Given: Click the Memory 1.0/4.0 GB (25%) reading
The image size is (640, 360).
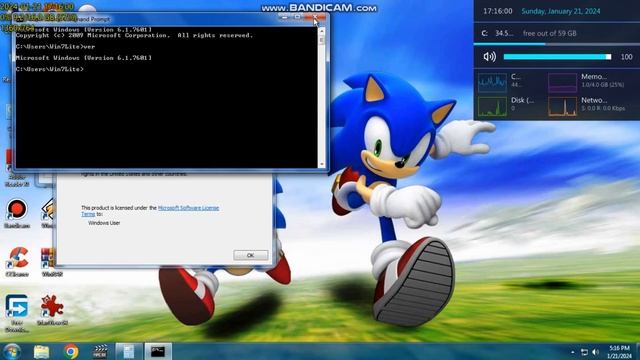Looking at the screenshot, I should point(602,85).
